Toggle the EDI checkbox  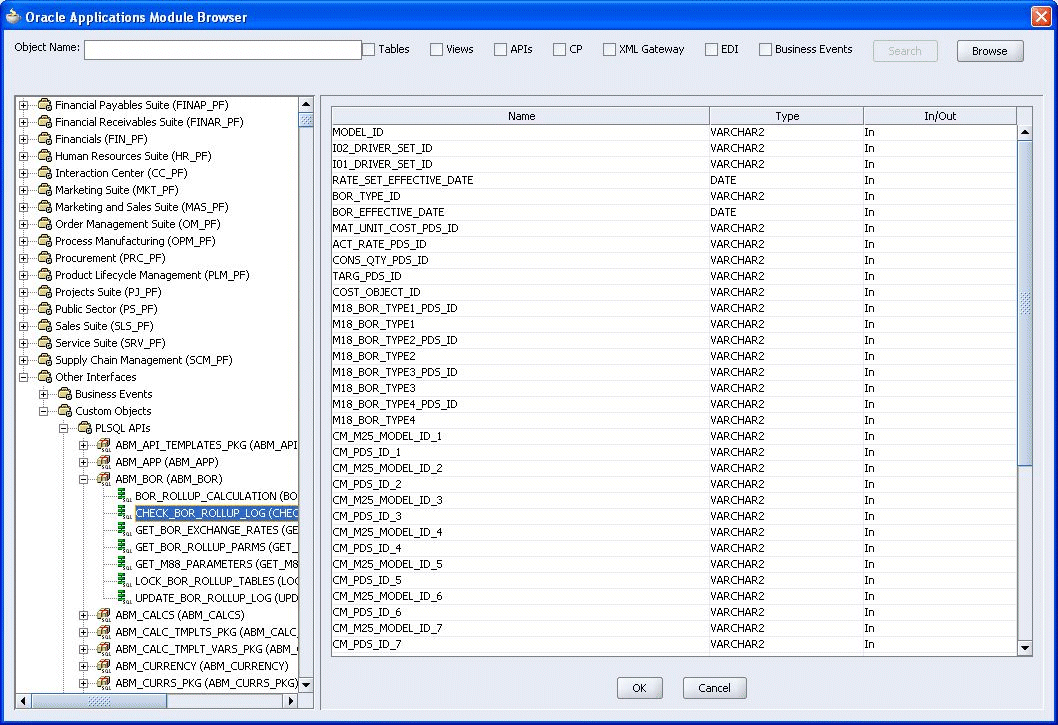711,49
